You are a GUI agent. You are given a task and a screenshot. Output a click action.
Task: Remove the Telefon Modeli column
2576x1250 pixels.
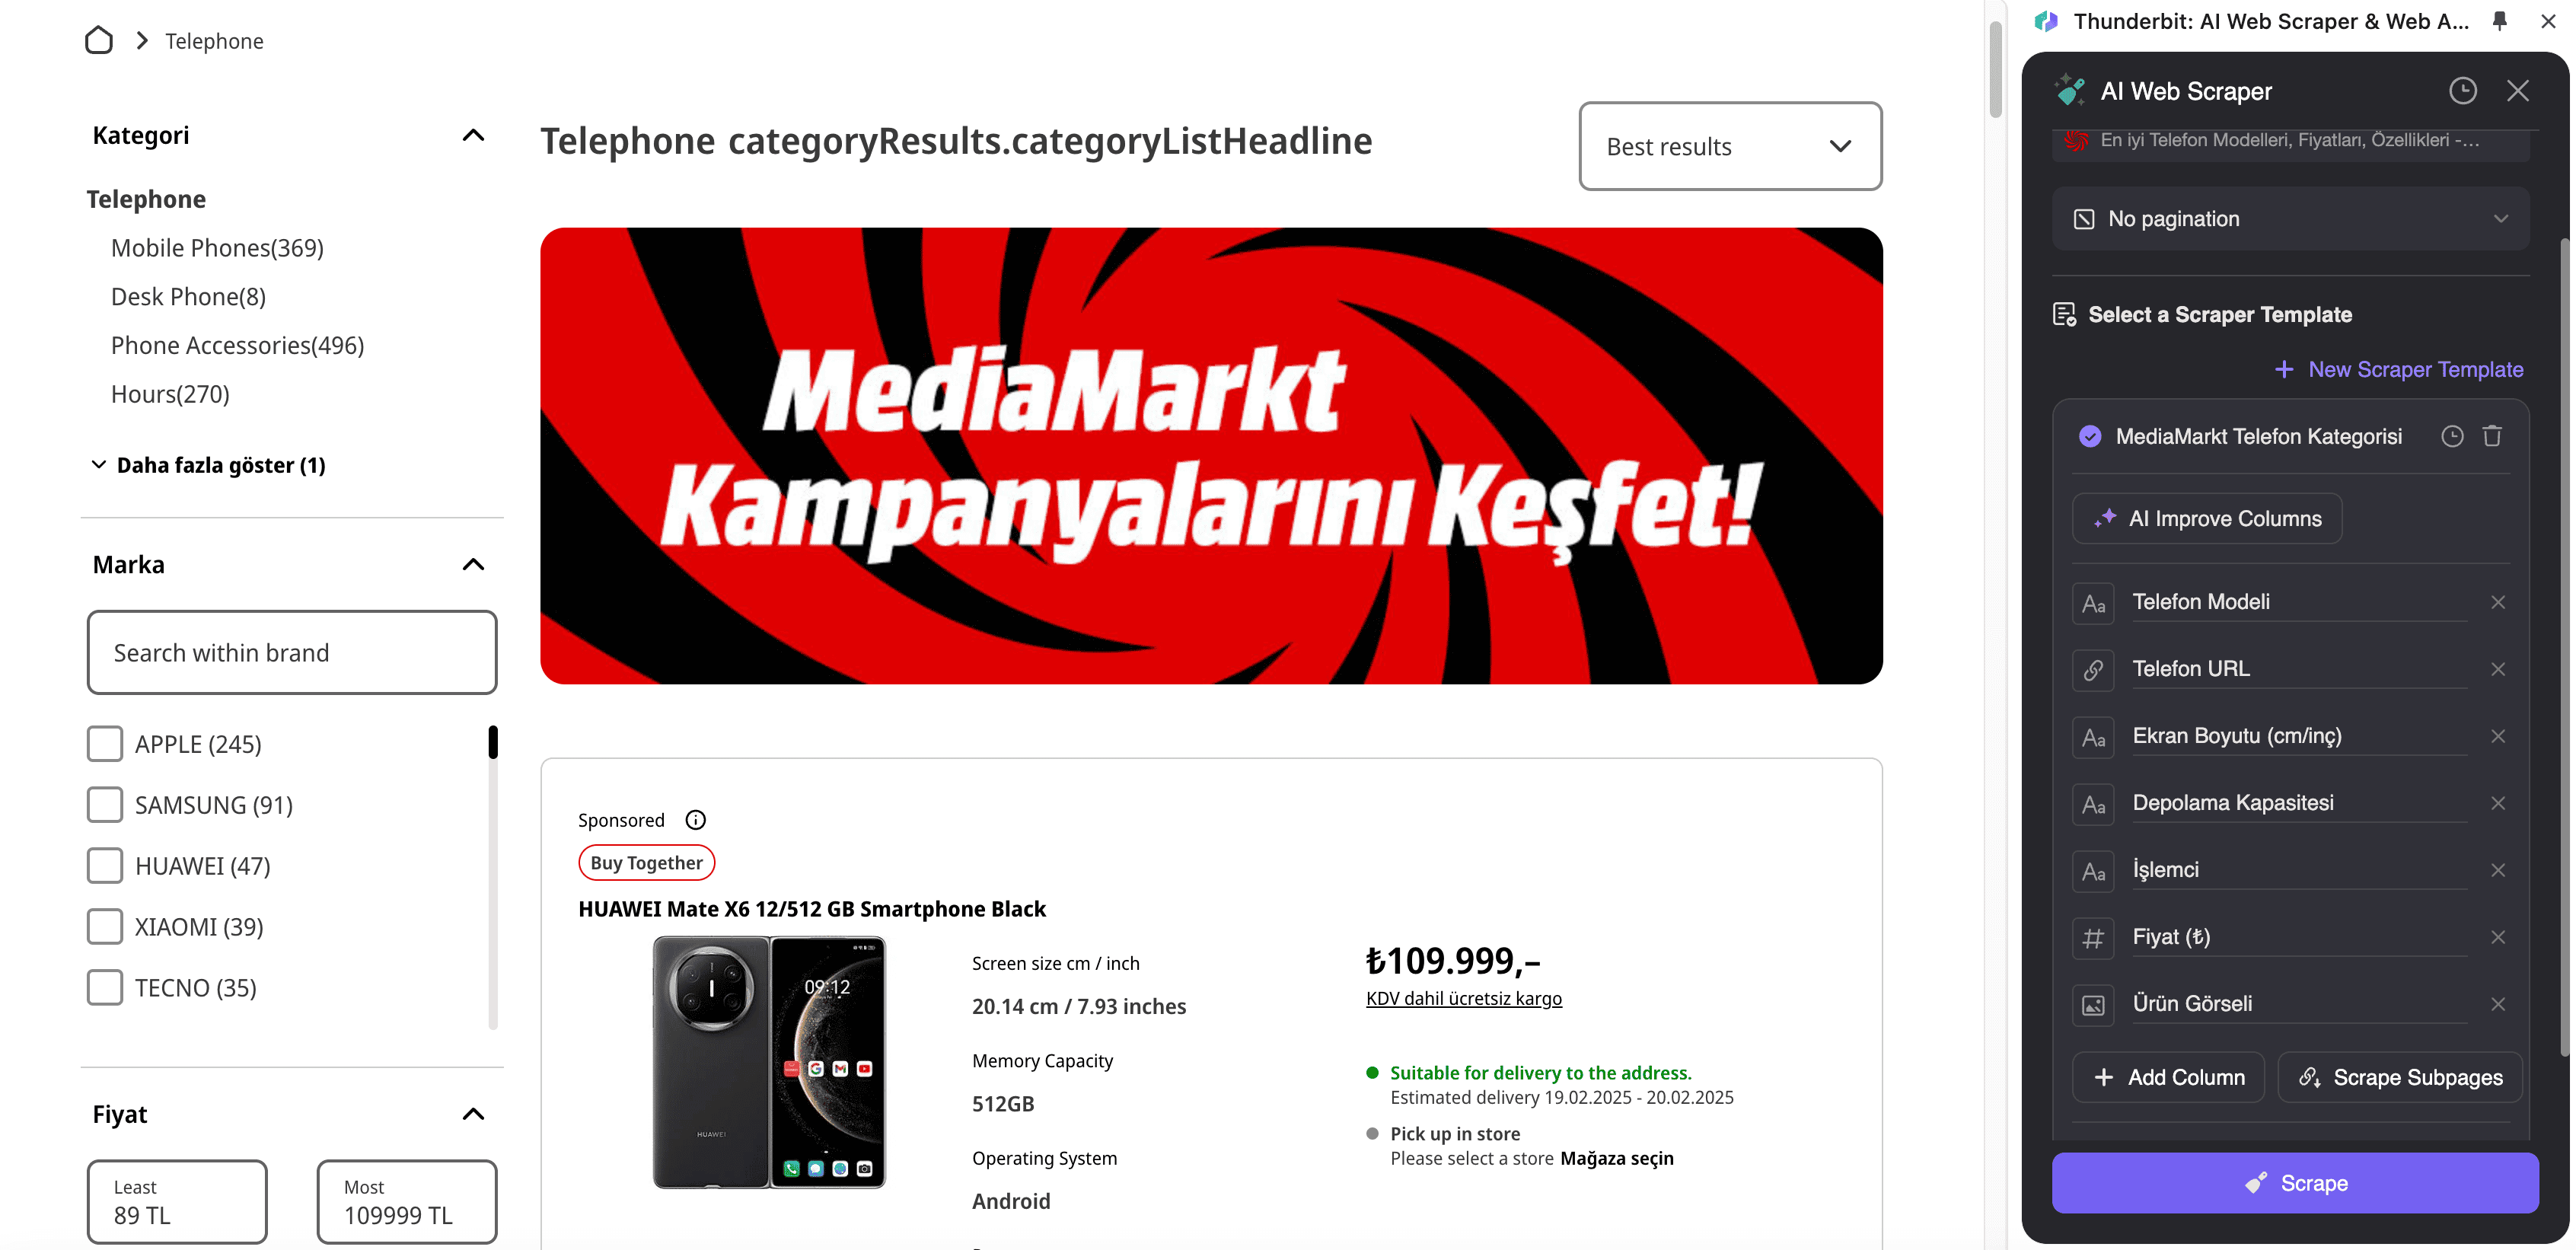pyautogui.click(x=2498, y=602)
